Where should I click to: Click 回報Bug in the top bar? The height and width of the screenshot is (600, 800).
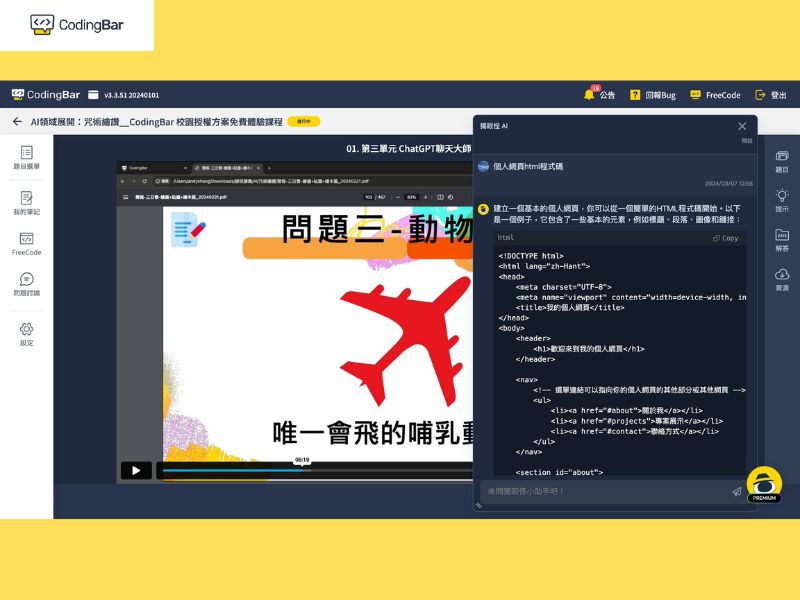[653, 95]
